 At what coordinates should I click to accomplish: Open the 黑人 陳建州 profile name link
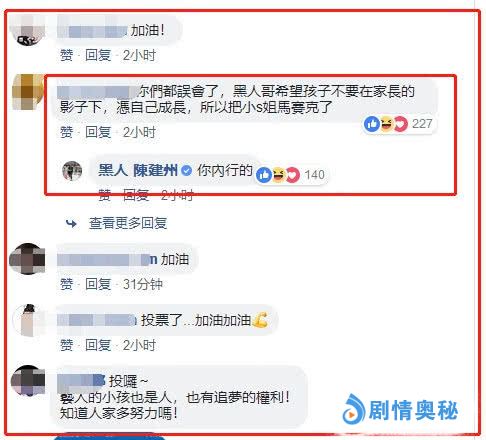138,171
